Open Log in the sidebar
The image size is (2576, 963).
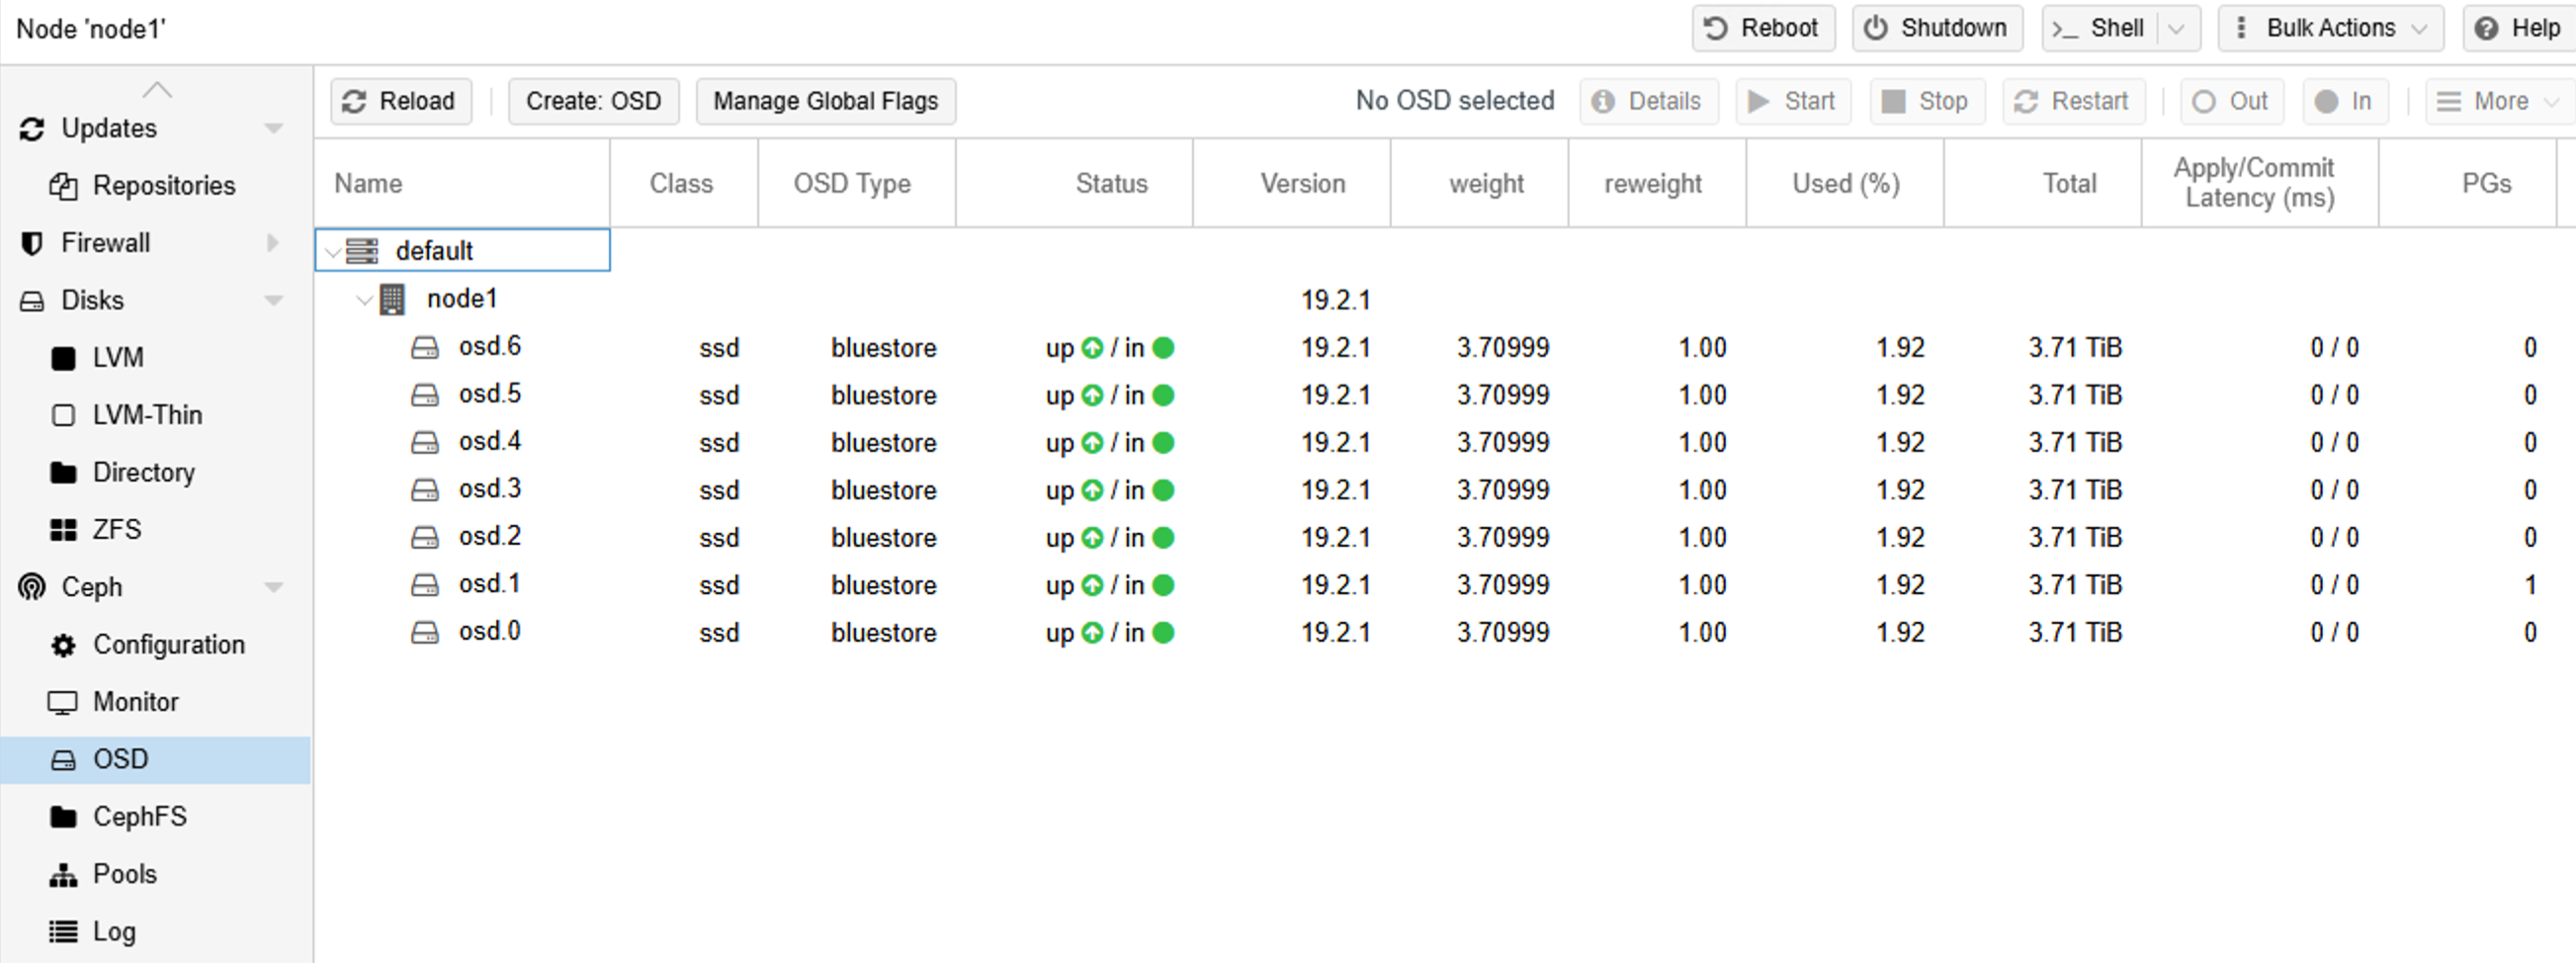click(113, 931)
